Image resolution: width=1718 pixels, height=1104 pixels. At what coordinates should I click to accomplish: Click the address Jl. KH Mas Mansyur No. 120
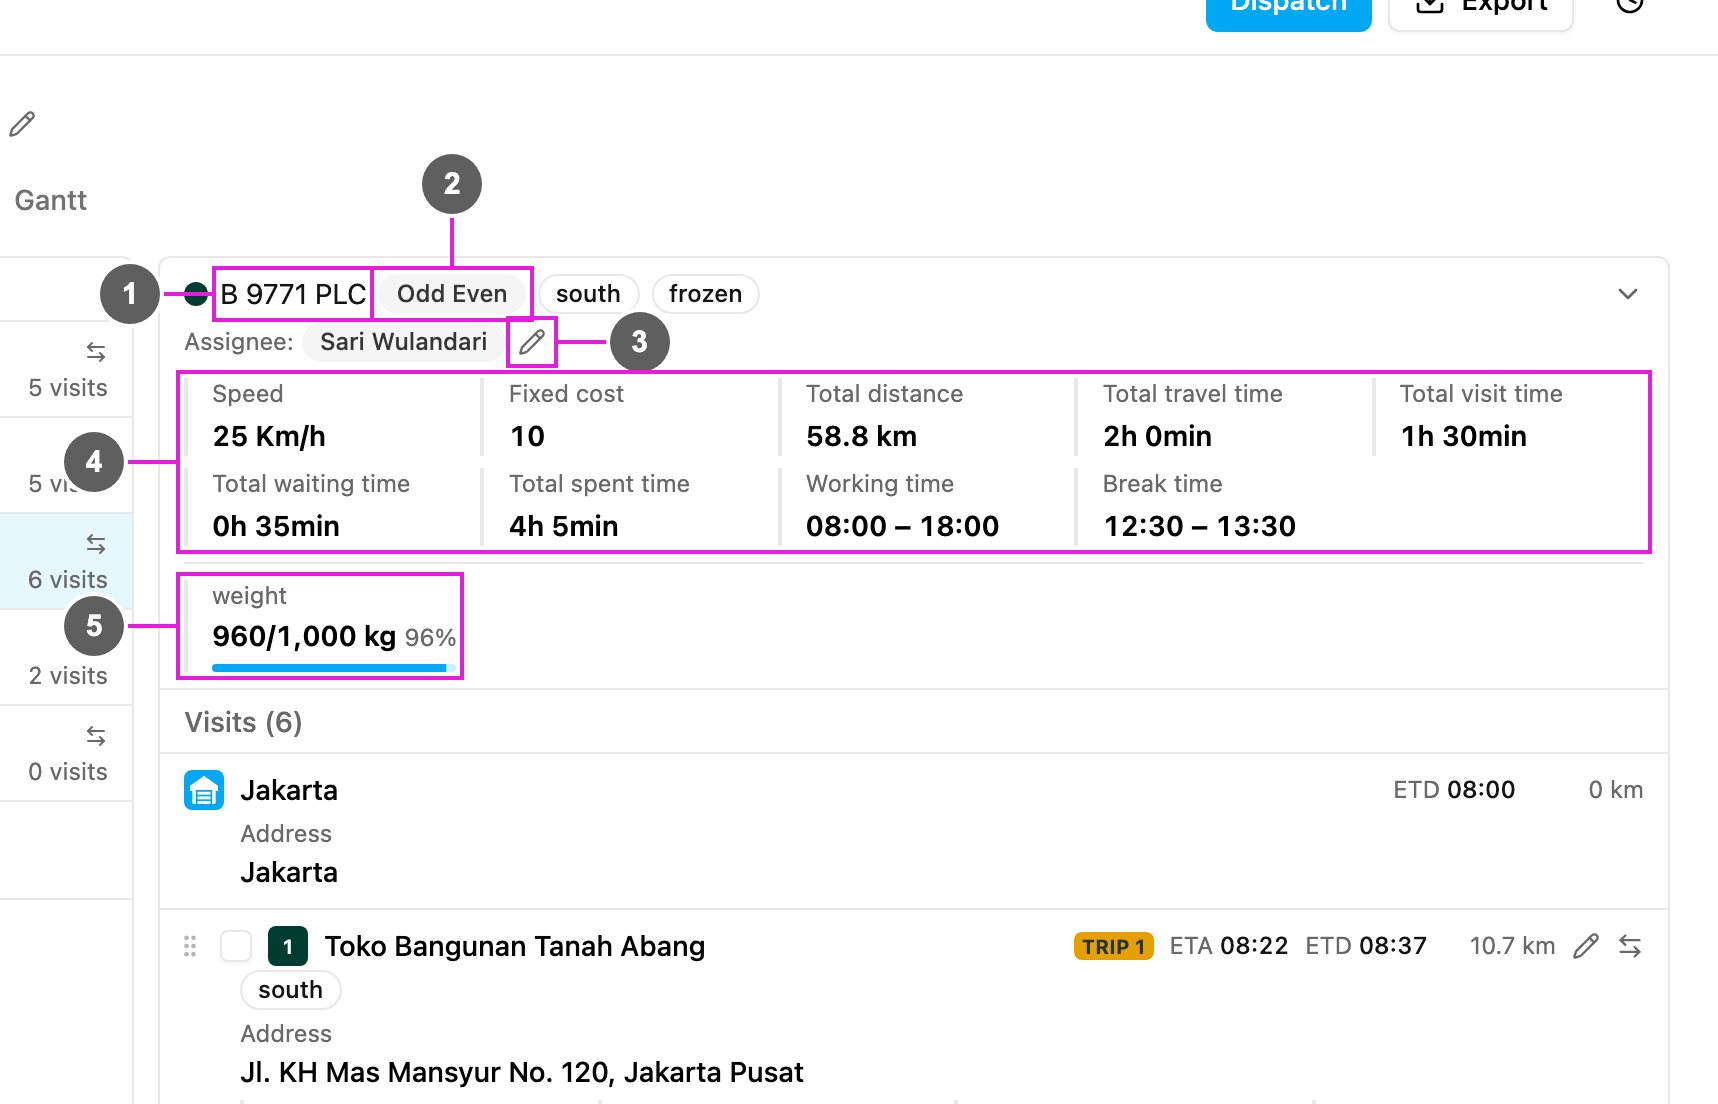pos(522,1072)
